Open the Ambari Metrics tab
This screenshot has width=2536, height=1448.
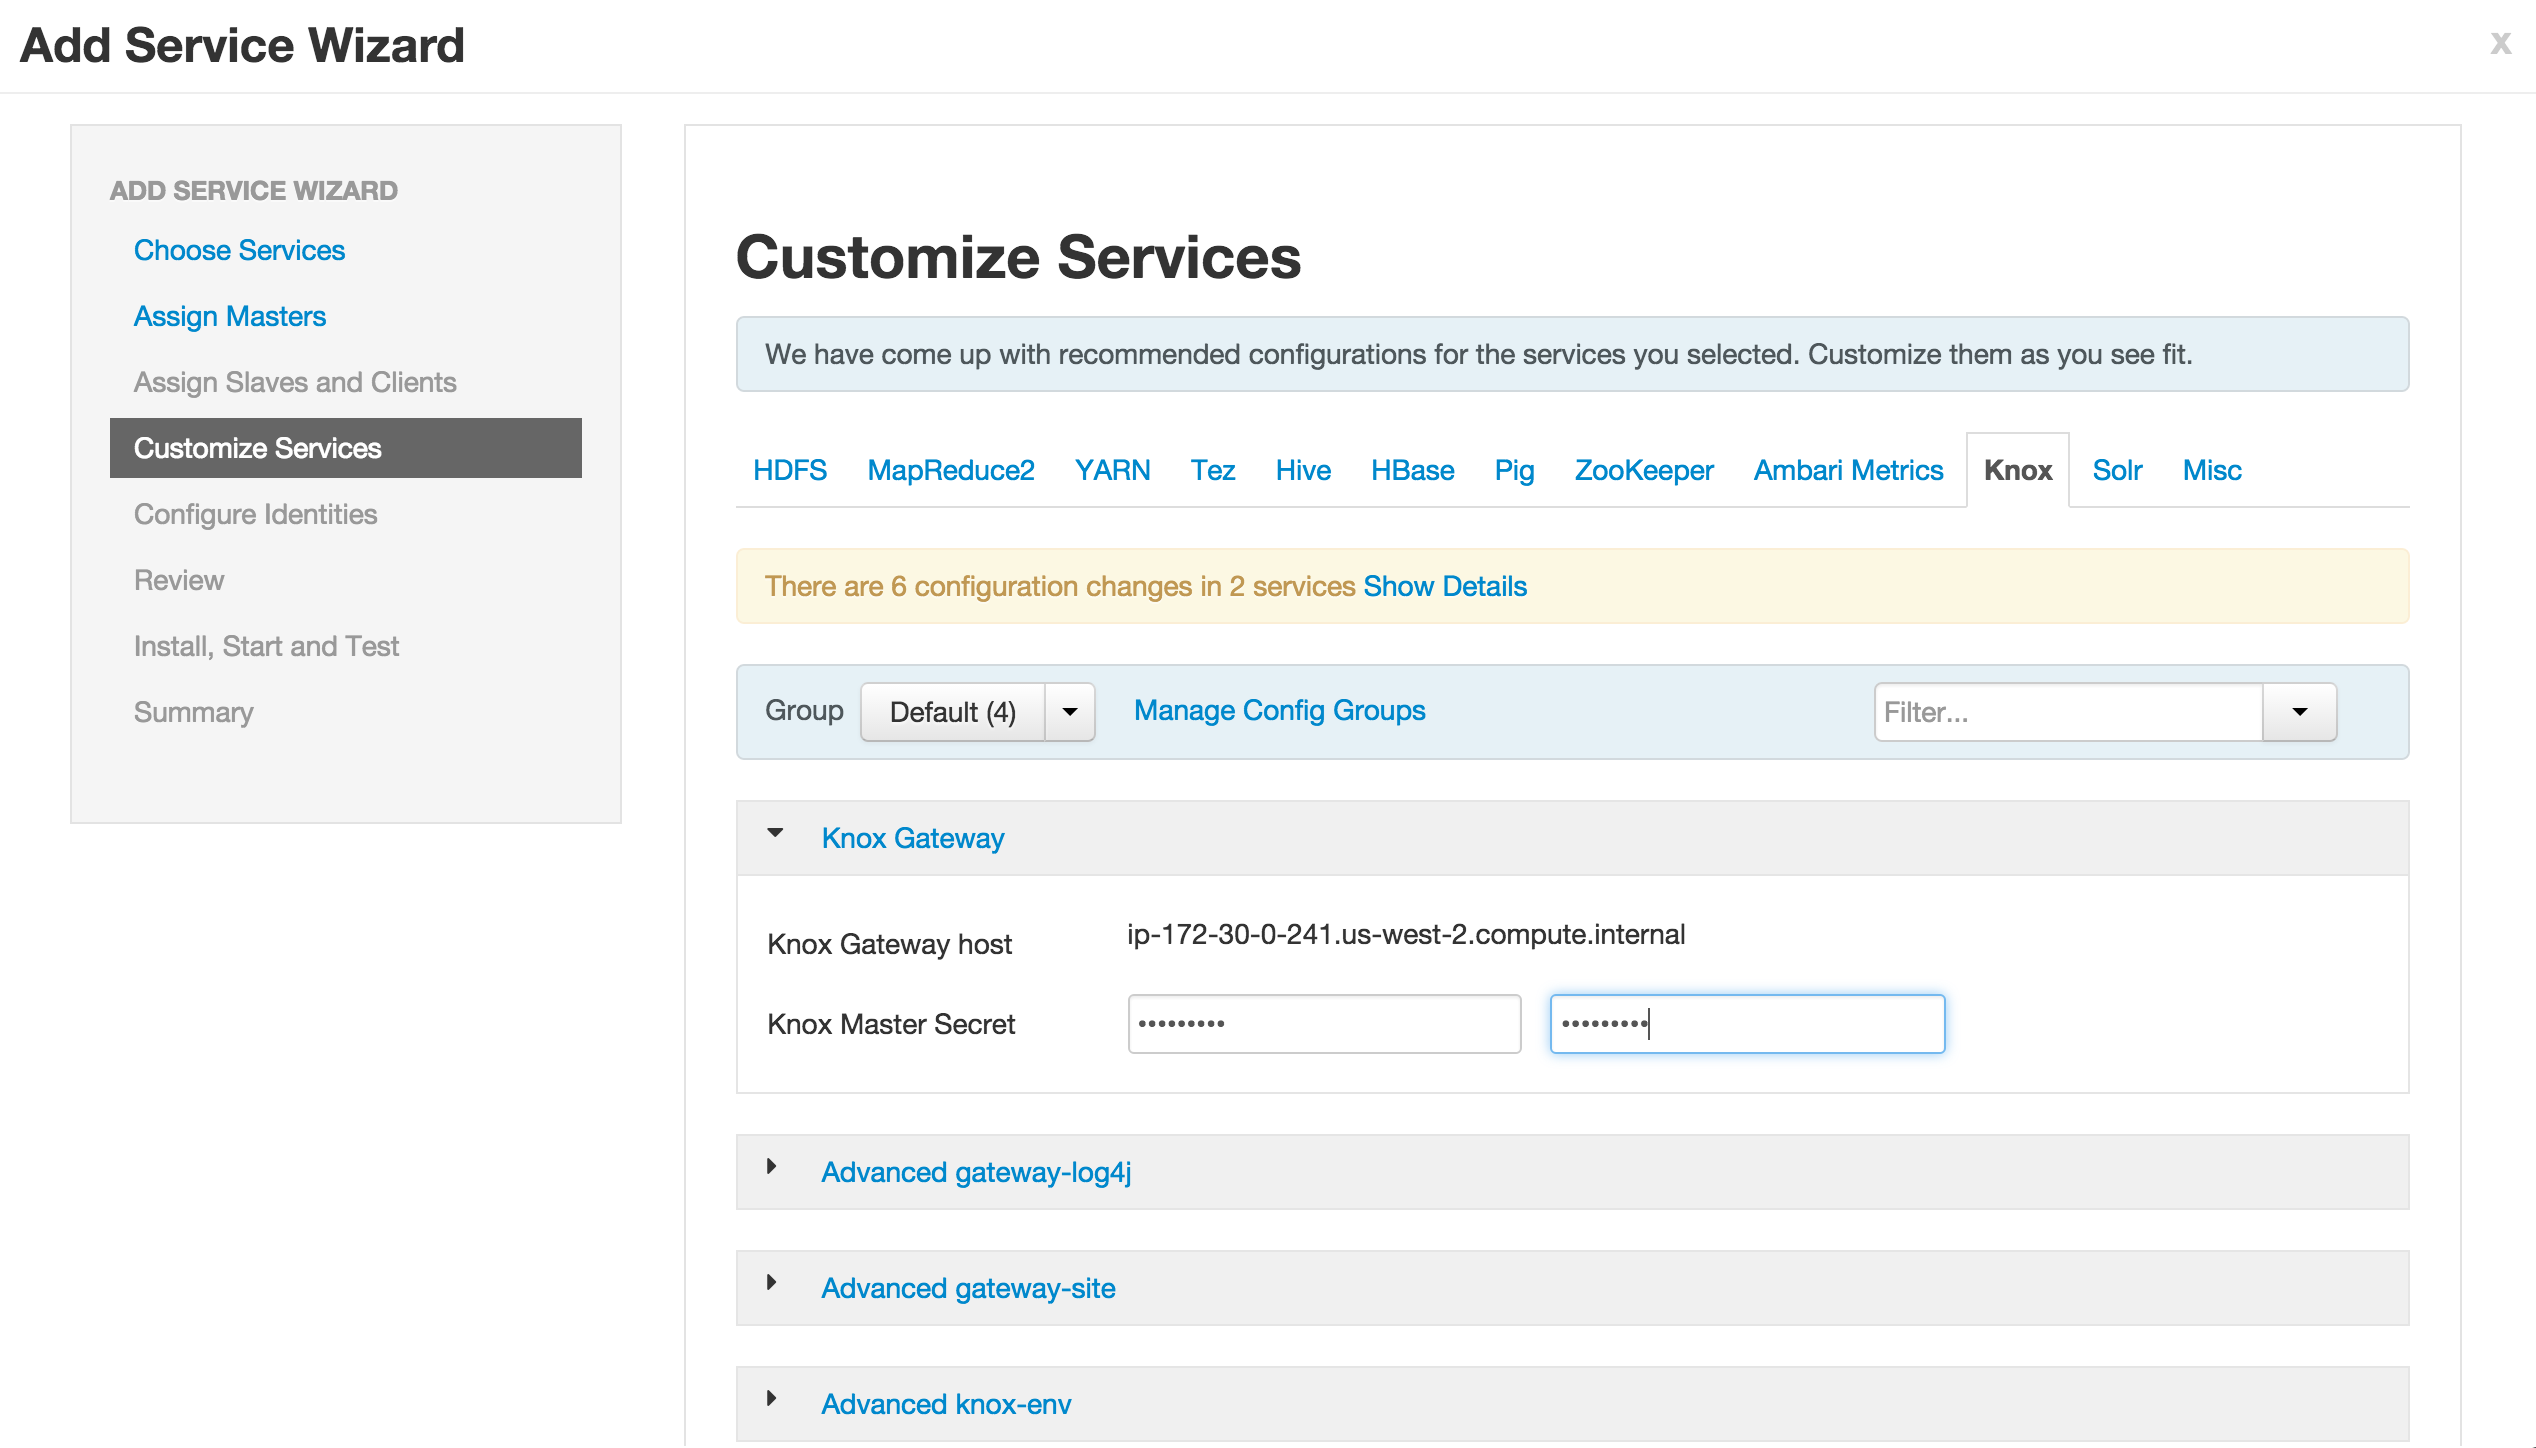[x=1847, y=470]
